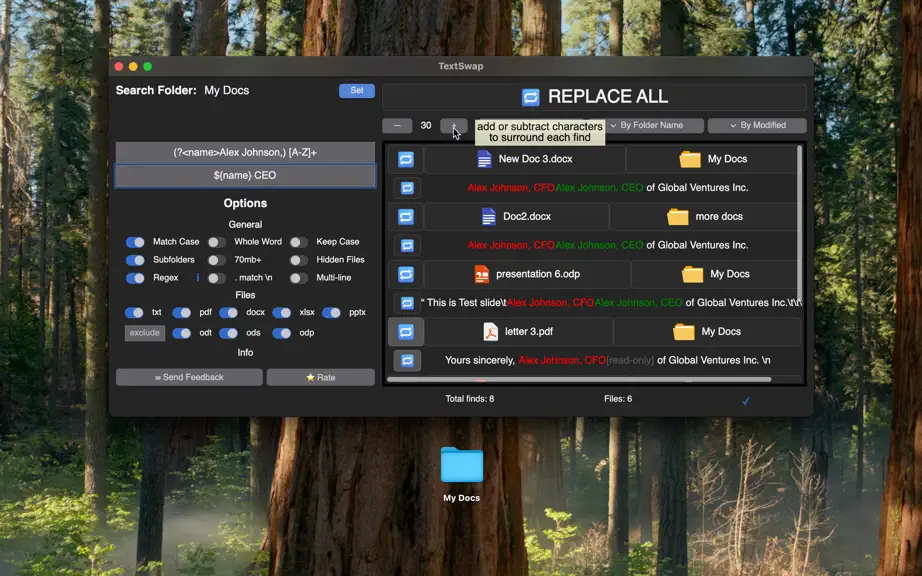Open the presentation 6.odp file icon
922x576 pixels.
pyautogui.click(x=482, y=274)
